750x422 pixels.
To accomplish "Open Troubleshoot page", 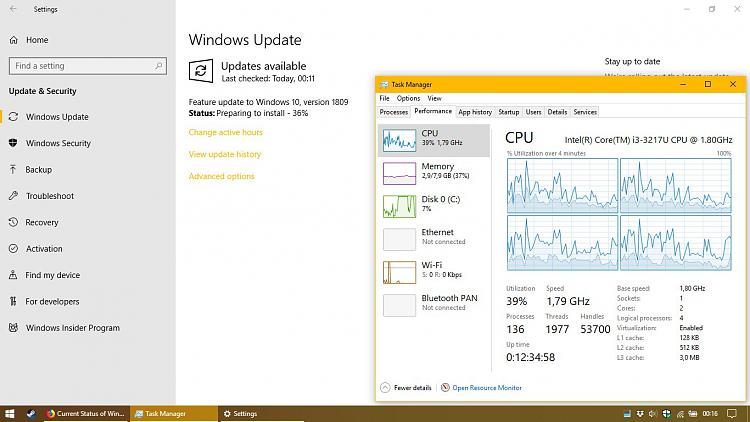I will pyautogui.click(x=50, y=196).
